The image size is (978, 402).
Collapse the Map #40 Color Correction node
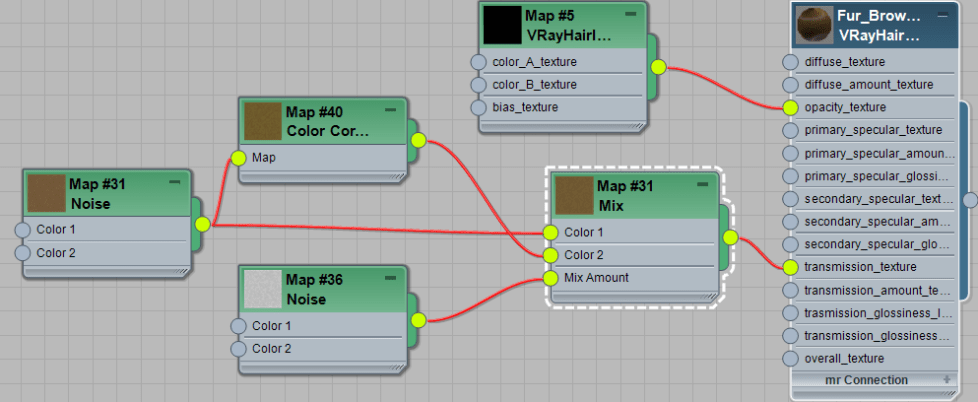[x=391, y=110]
